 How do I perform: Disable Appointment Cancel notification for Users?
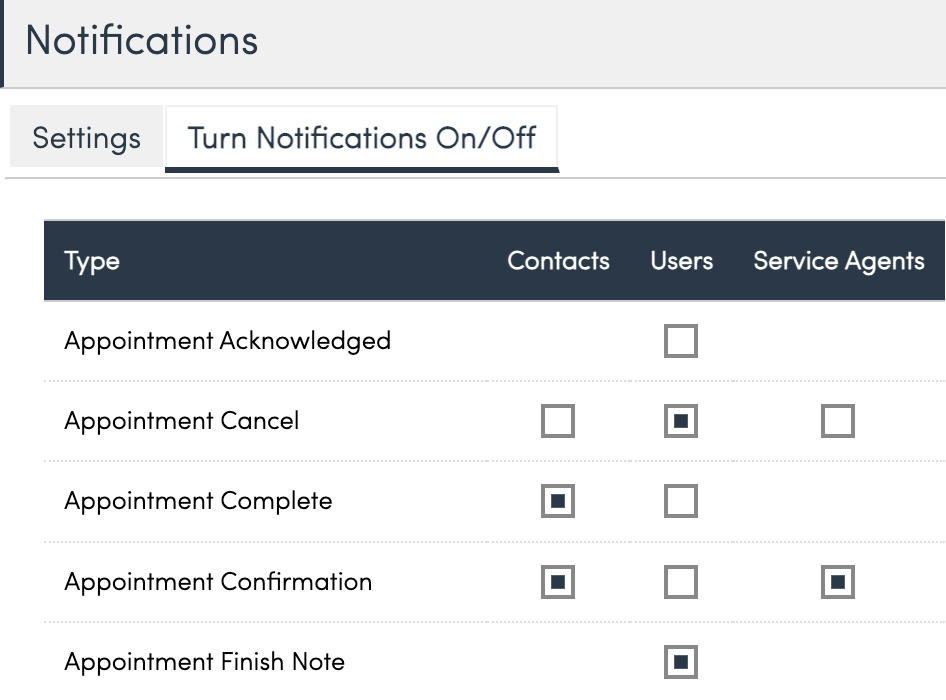pyautogui.click(x=681, y=421)
